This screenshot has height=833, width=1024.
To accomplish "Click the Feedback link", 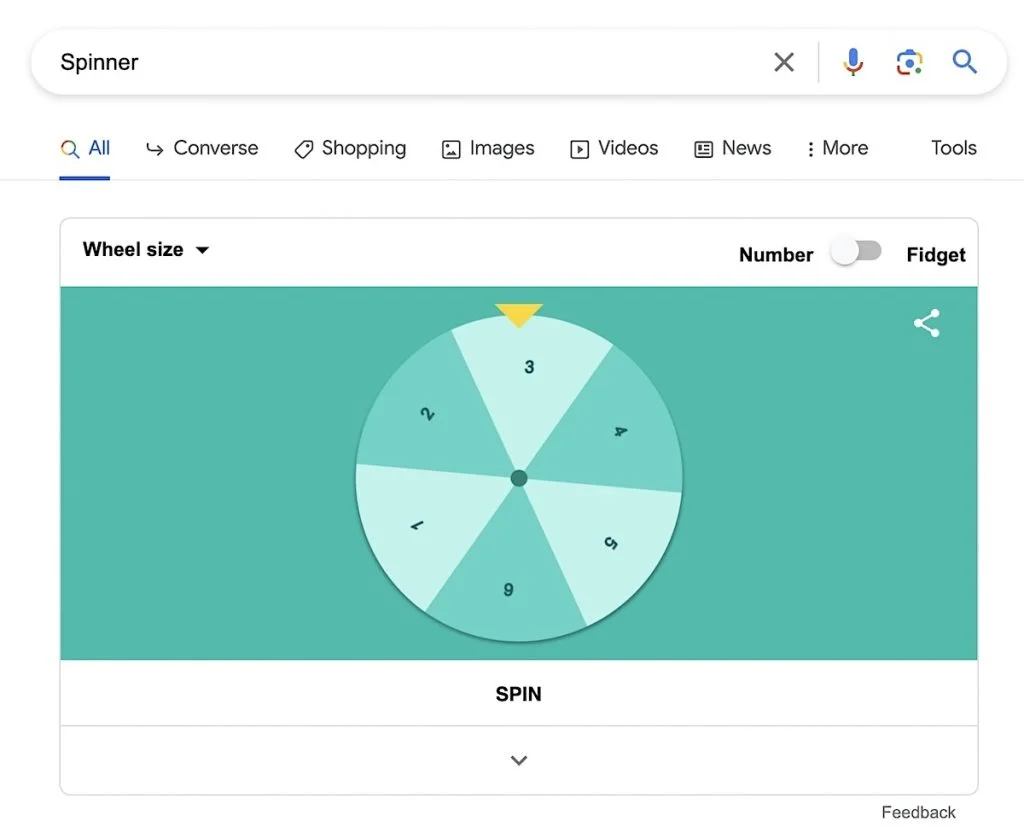I will 918,812.
